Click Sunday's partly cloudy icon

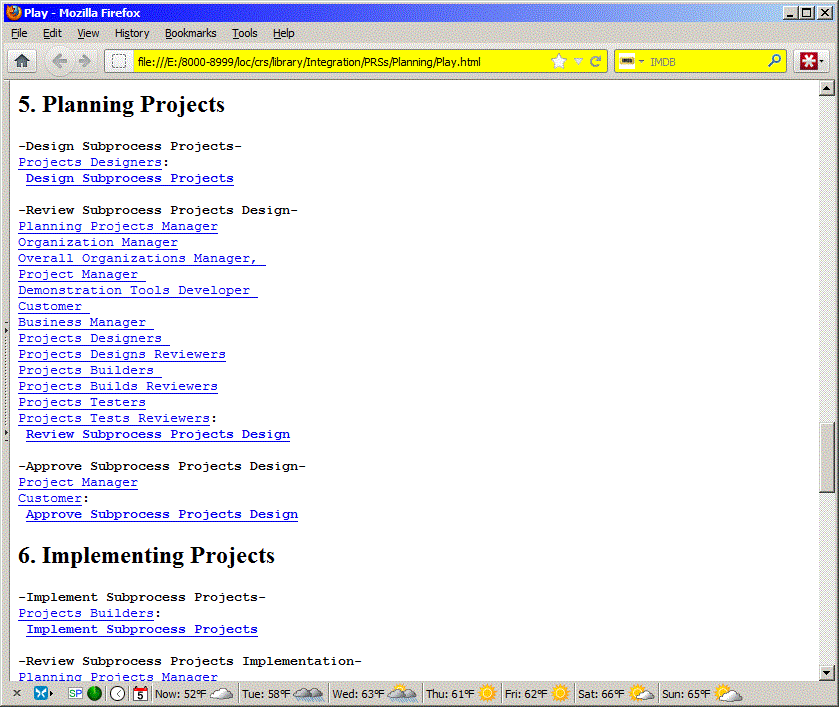tap(728, 694)
